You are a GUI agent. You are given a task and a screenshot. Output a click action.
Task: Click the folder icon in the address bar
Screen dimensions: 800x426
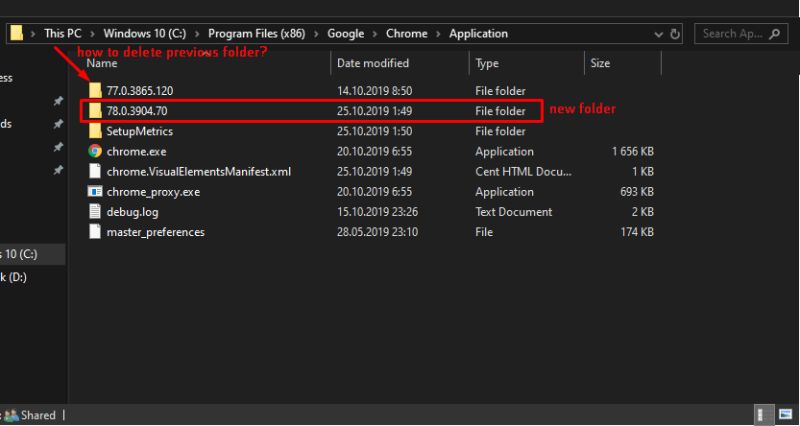[17, 33]
